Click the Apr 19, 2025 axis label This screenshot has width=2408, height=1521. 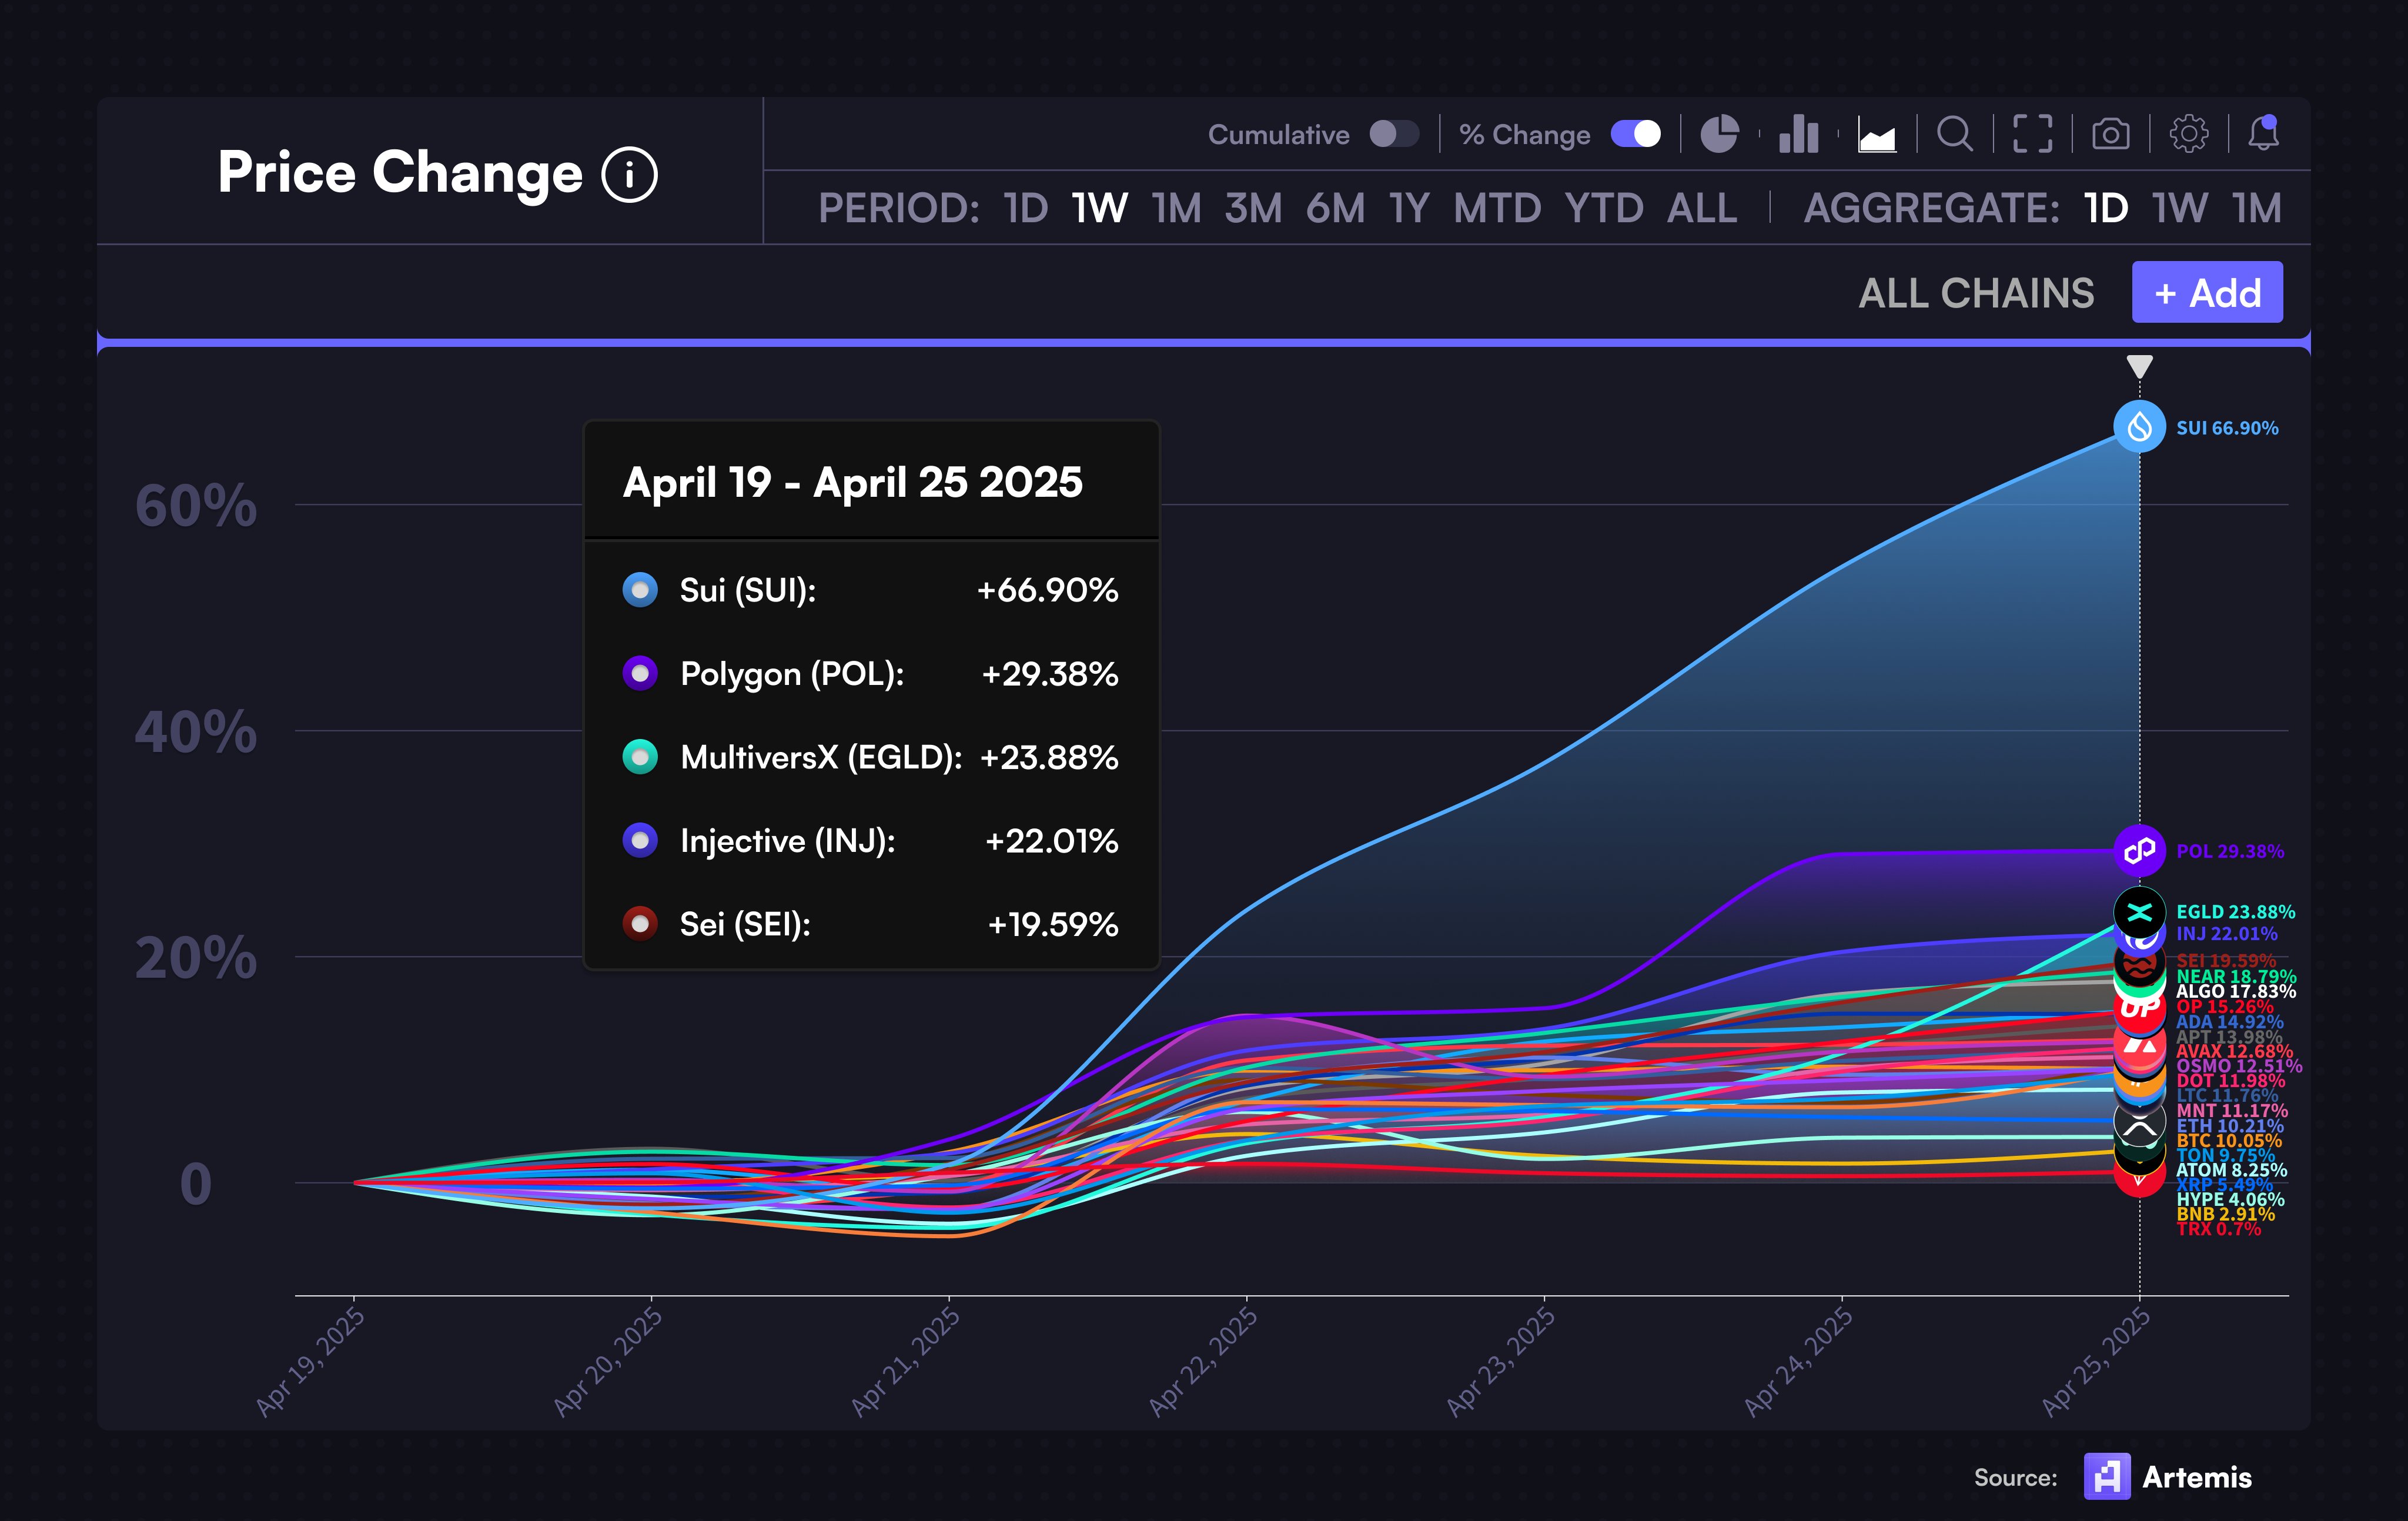click(310, 1362)
